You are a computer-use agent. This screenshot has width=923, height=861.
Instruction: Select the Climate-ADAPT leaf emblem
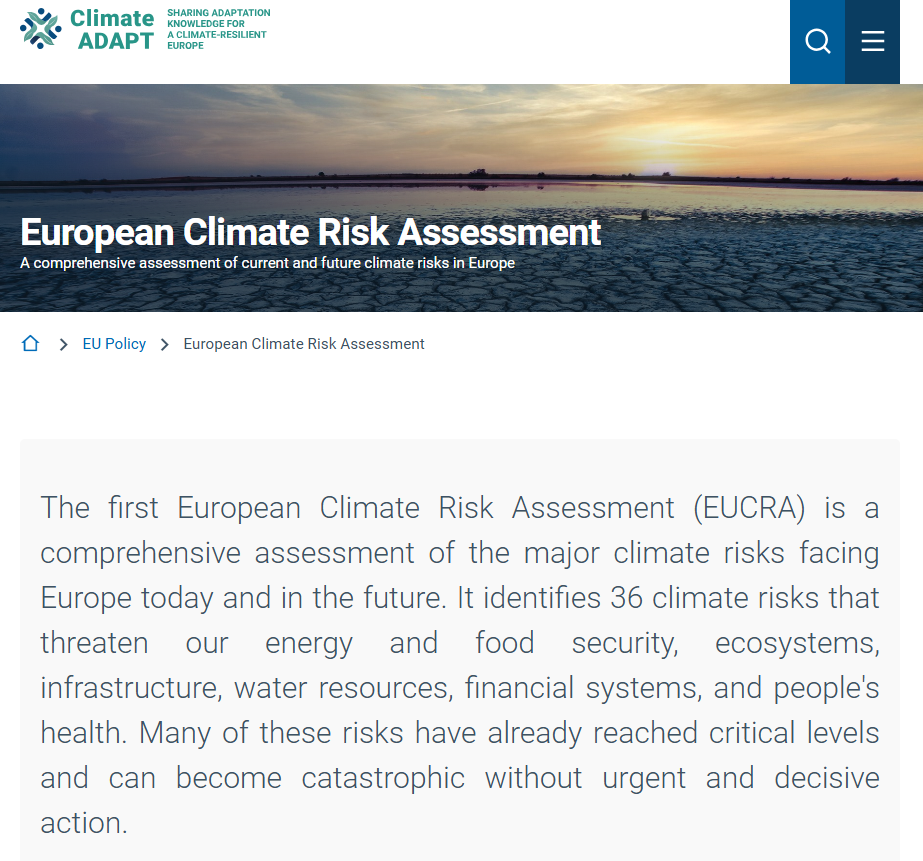pyautogui.click(x=38, y=29)
